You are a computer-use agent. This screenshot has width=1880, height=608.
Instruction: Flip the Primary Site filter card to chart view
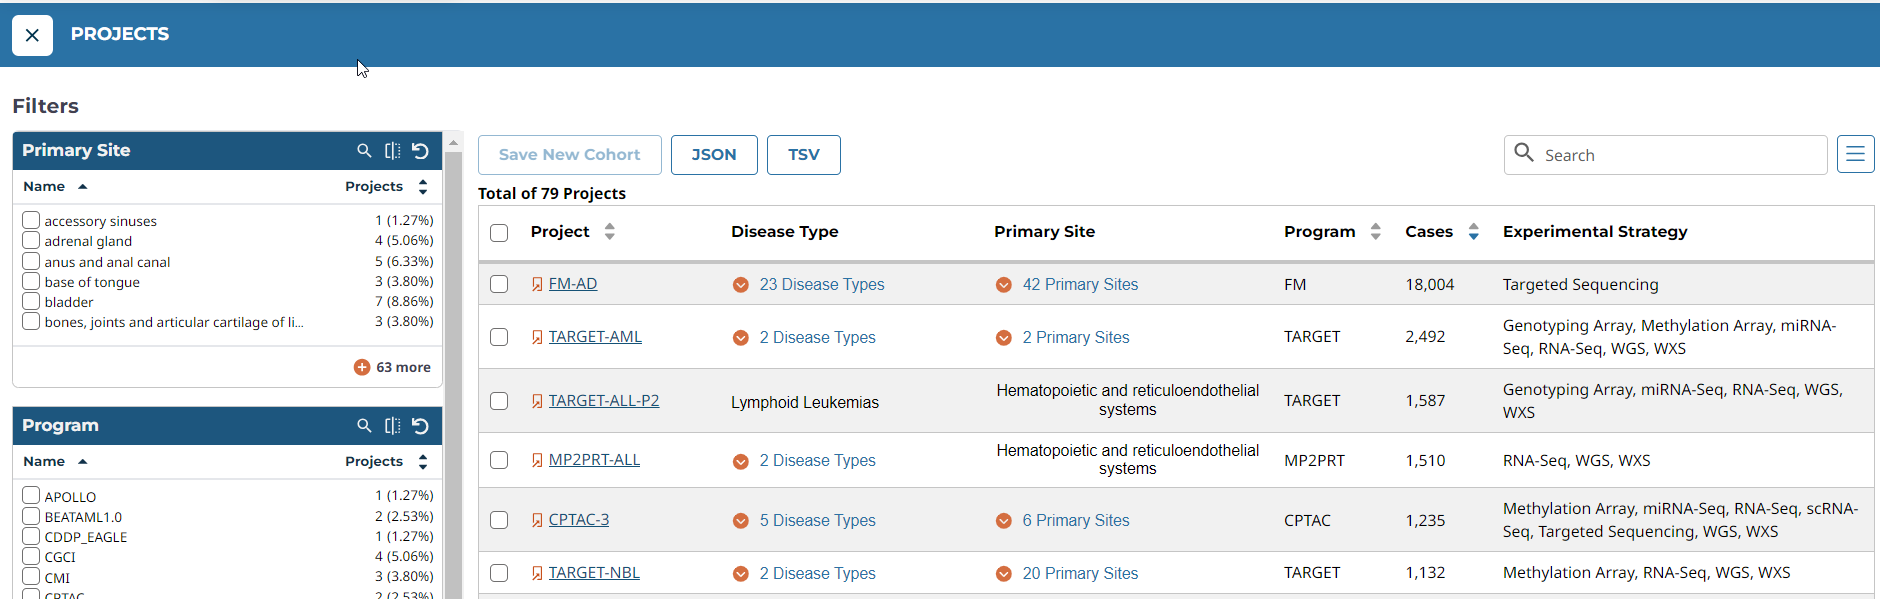click(x=392, y=150)
